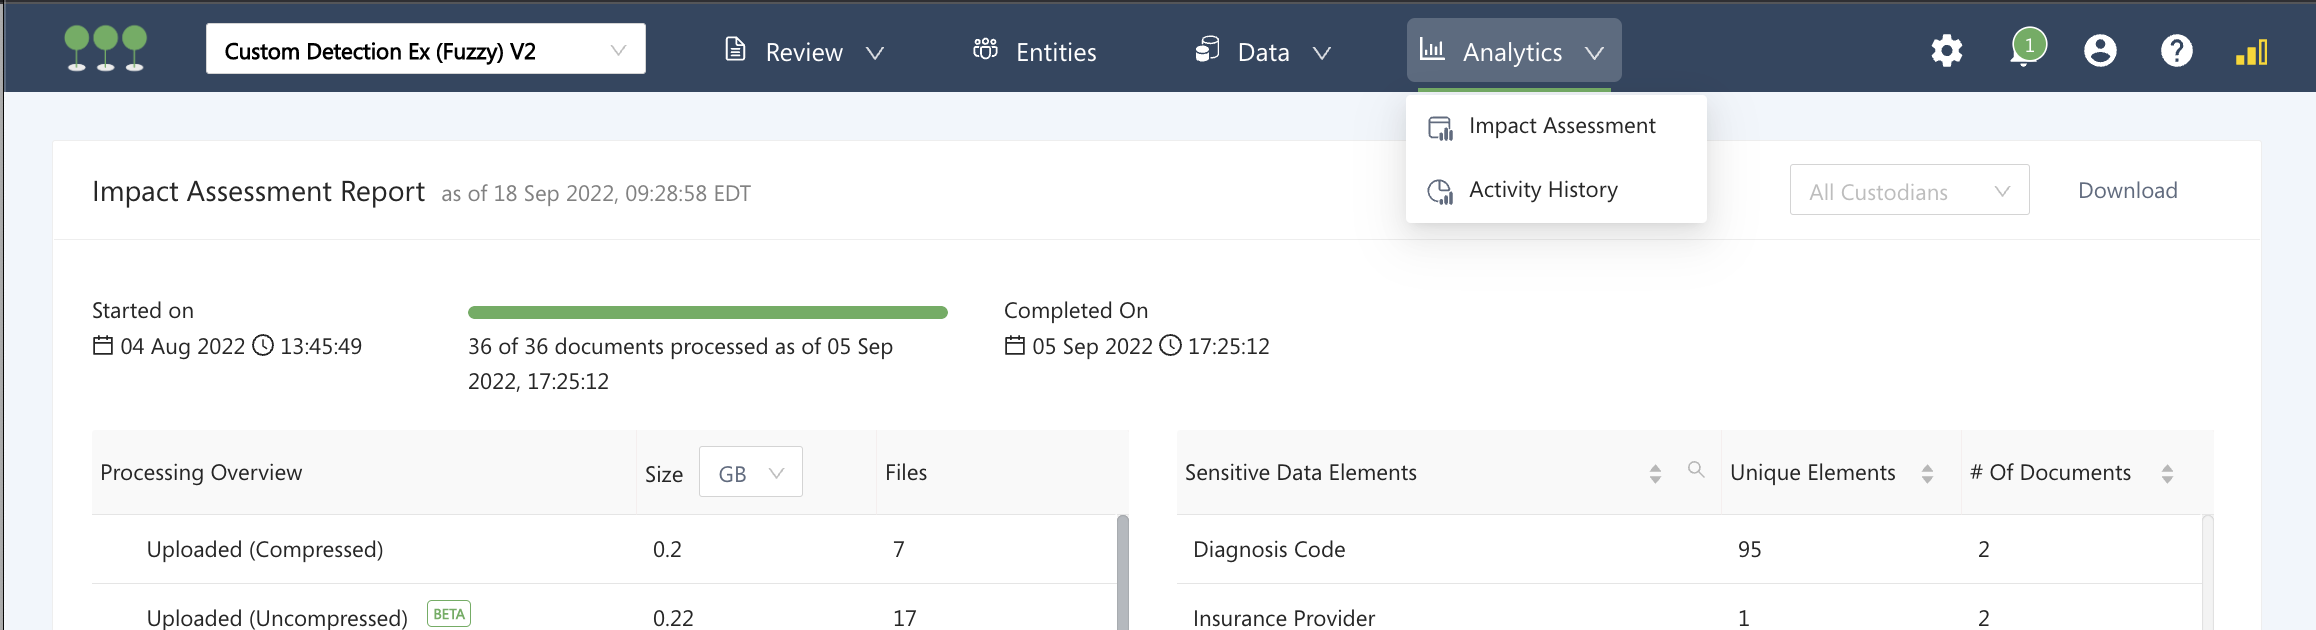Open the user account profile icon
Screen dimensions: 2316x630
2100,51
